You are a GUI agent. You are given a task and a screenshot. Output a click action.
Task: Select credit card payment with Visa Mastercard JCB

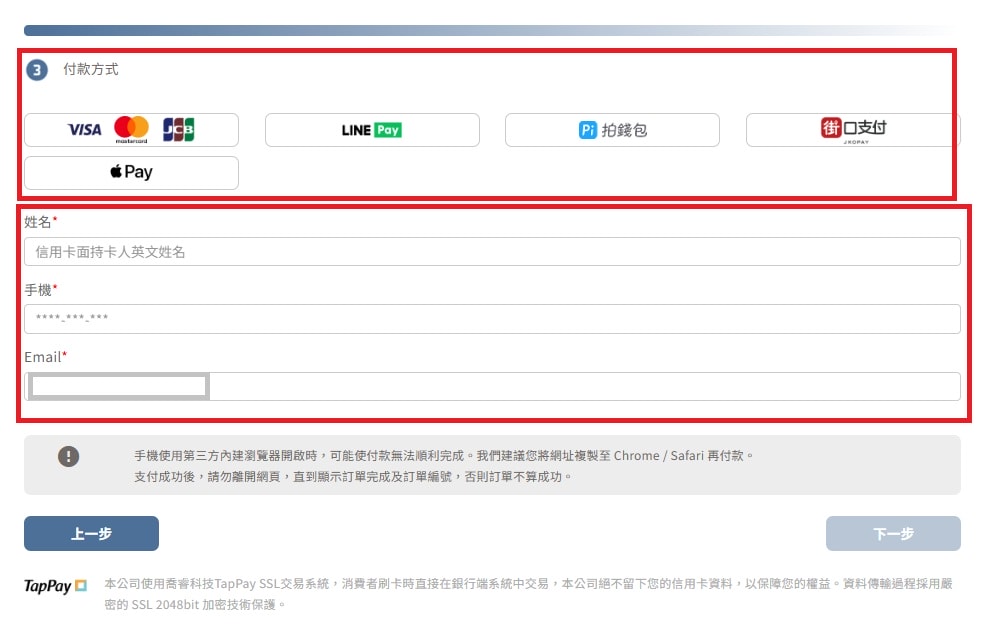click(x=131, y=130)
